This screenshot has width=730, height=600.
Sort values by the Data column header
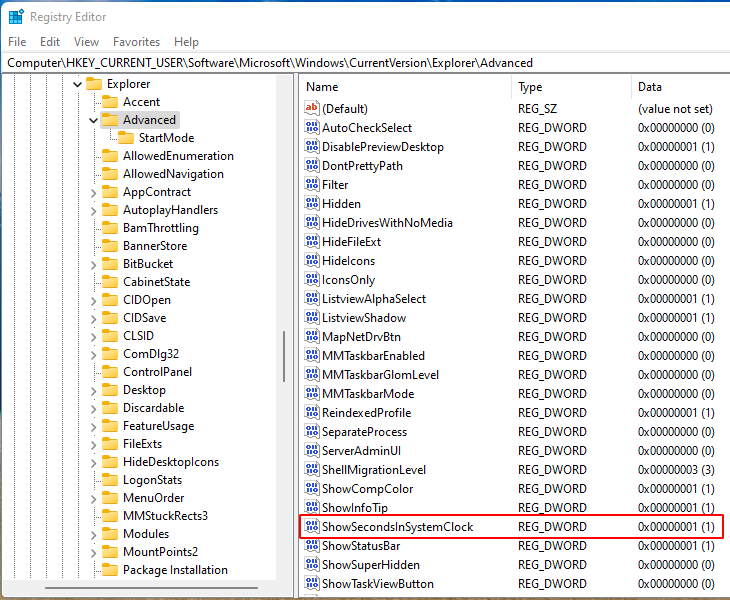coord(681,87)
